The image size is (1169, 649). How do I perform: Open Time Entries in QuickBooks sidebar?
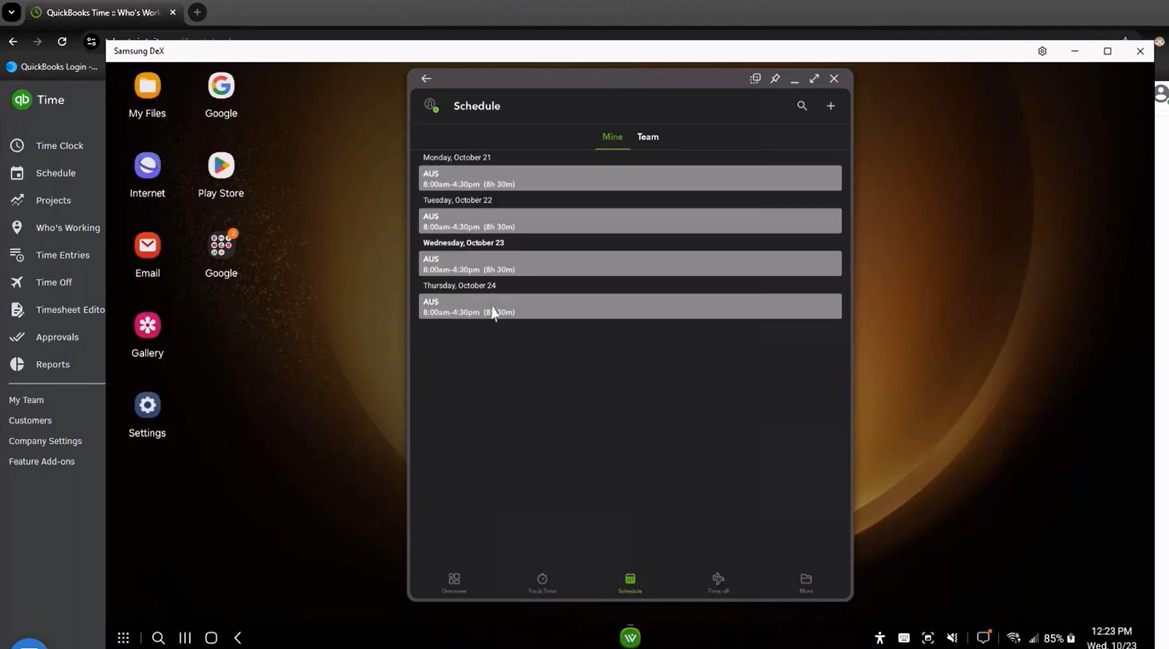62,255
